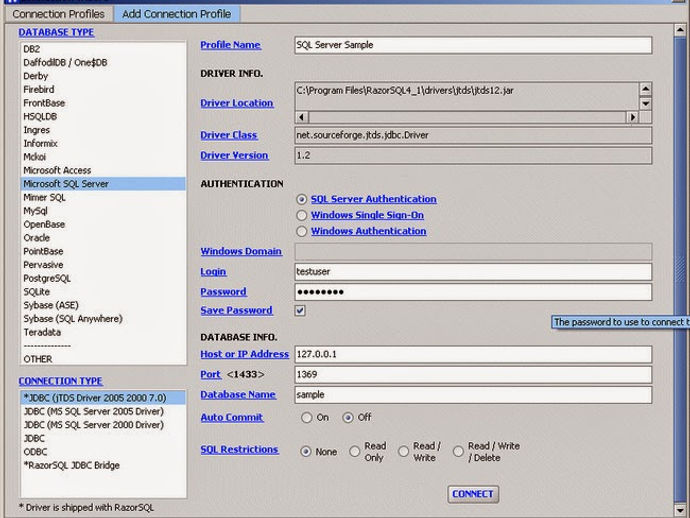
Task: Choose ODBC connection type
Action: (x=103, y=452)
